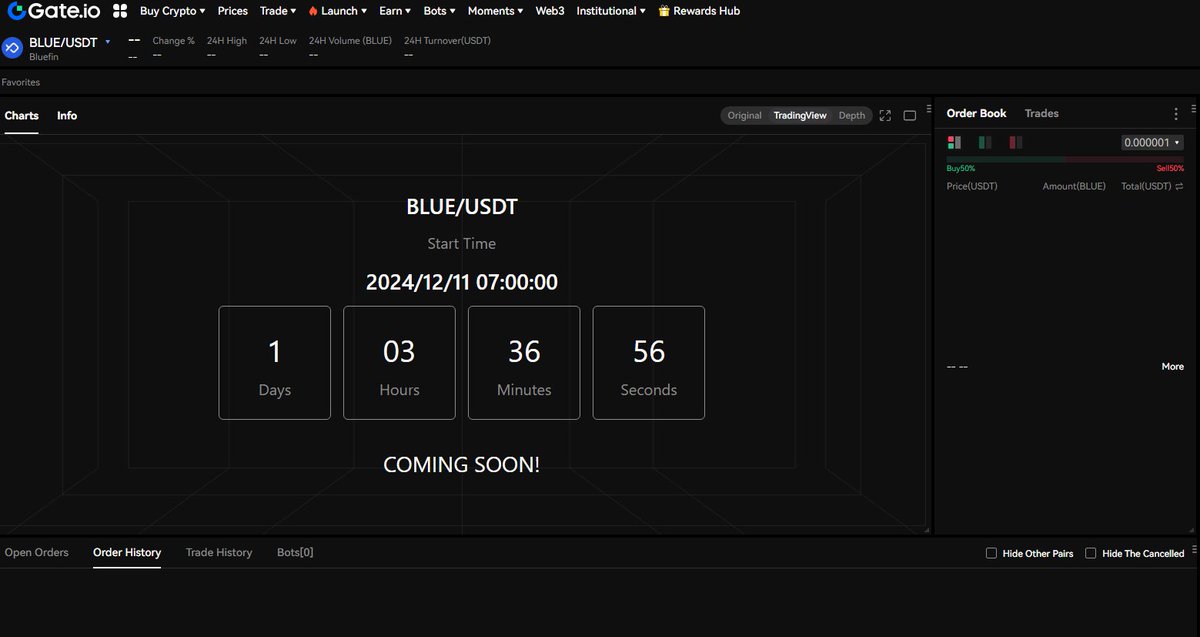Show combined buy and sell order book view
This screenshot has width=1200, height=637.
pos(954,143)
